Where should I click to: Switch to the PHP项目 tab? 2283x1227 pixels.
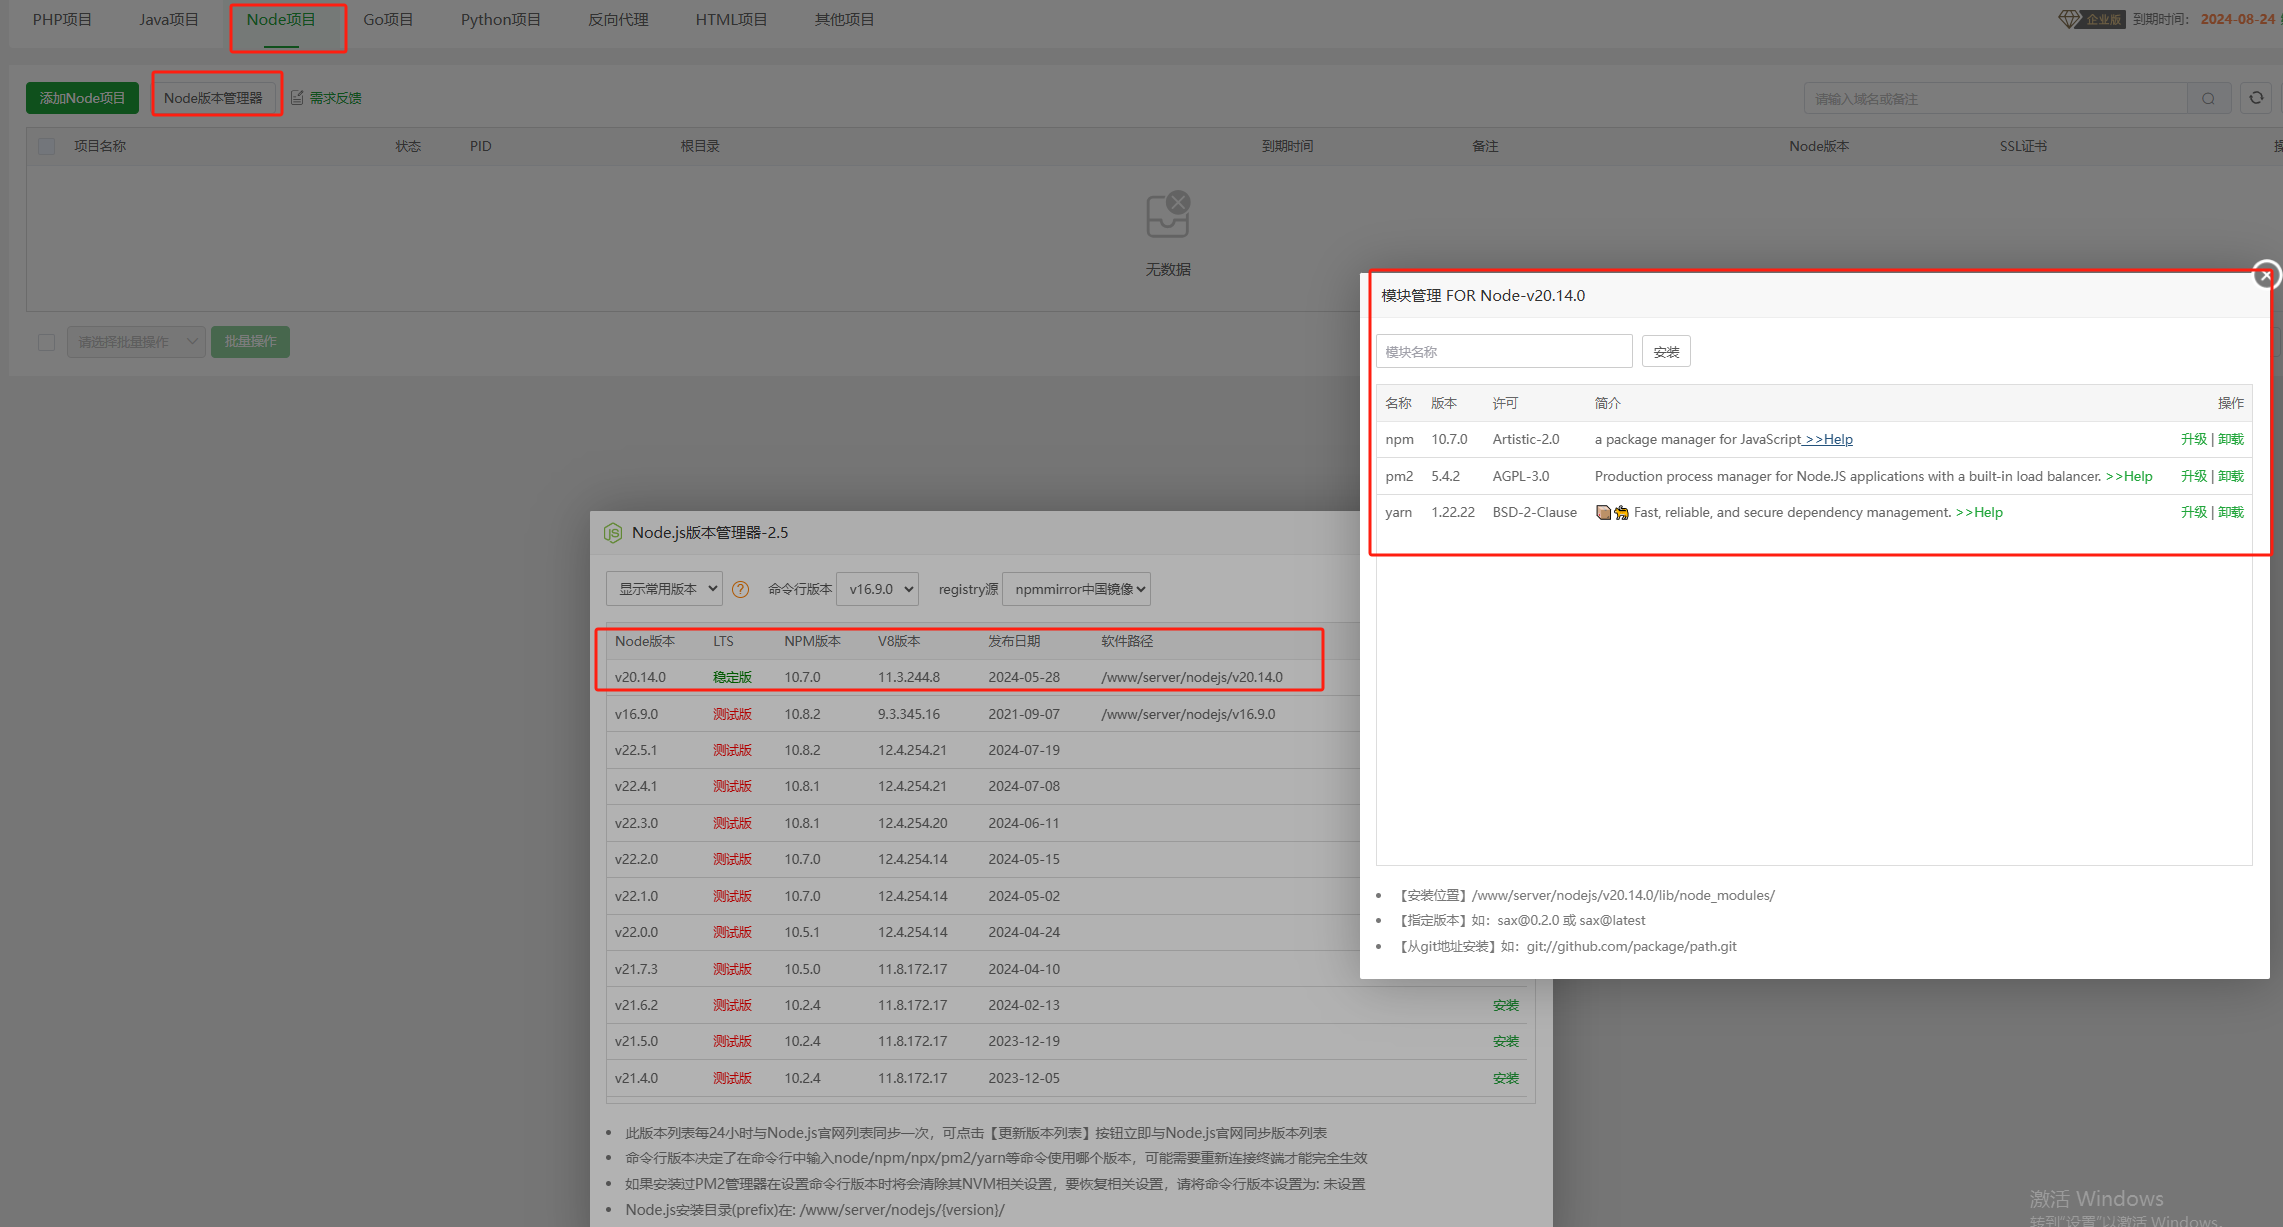pyautogui.click(x=62, y=20)
